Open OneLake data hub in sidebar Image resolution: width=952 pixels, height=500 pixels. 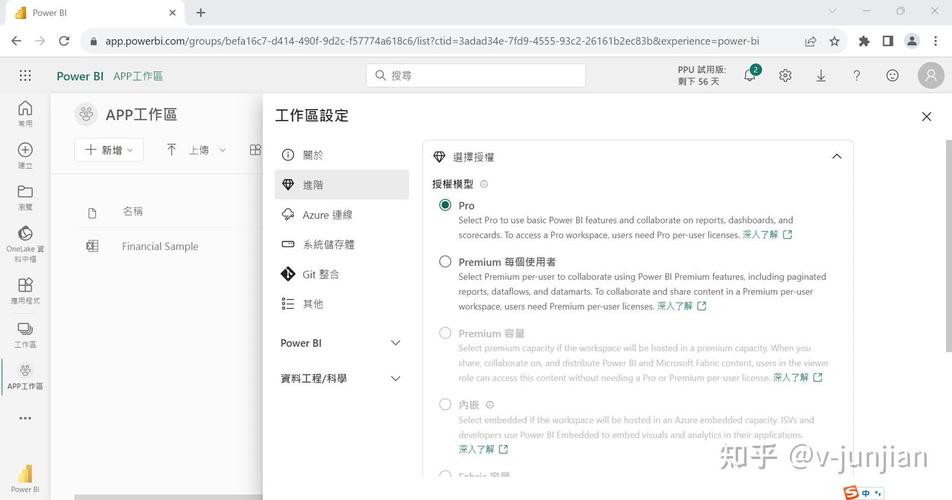click(25, 239)
